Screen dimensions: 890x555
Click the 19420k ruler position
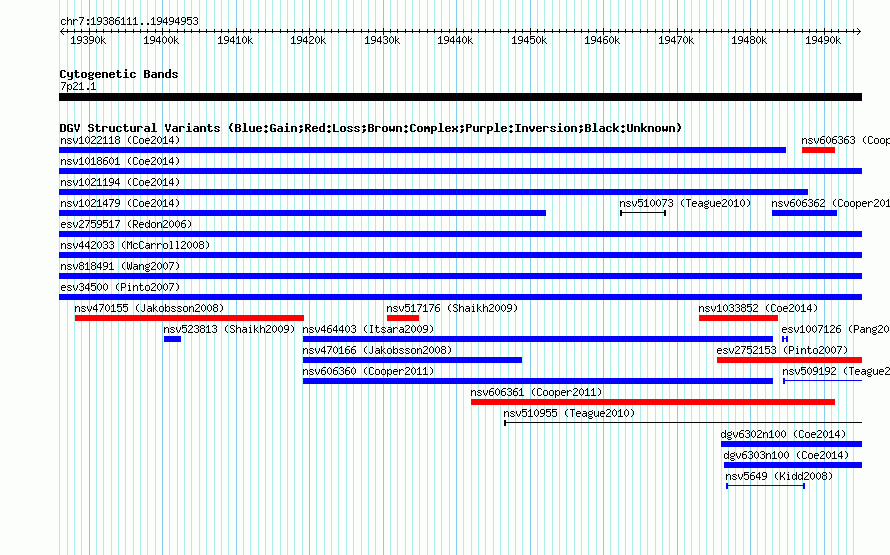308,40
